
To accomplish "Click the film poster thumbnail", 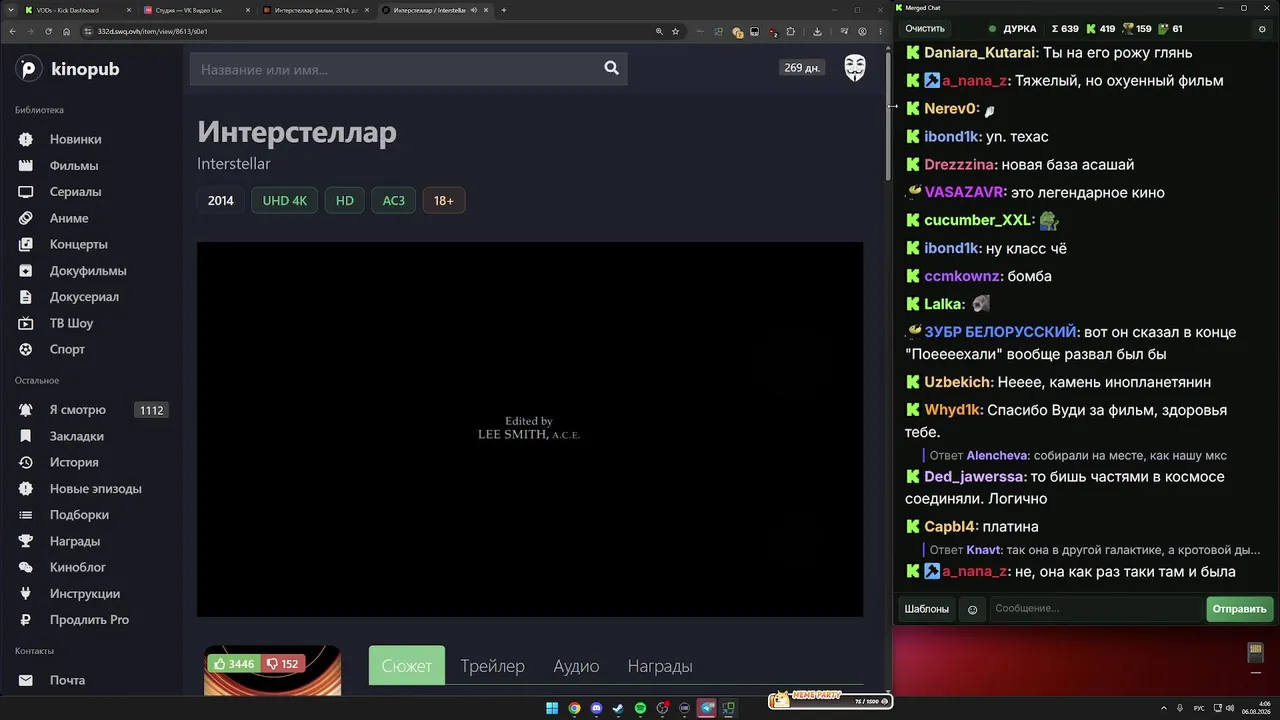I will click(273, 671).
